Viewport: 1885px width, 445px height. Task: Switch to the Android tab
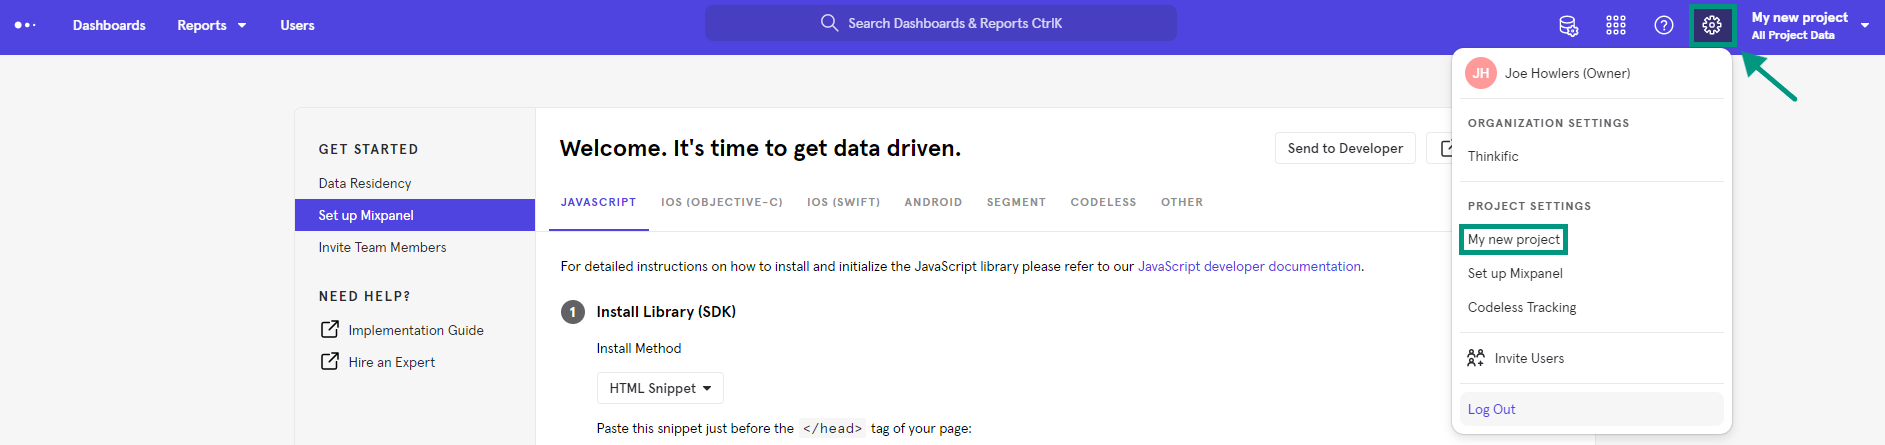tap(934, 202)
